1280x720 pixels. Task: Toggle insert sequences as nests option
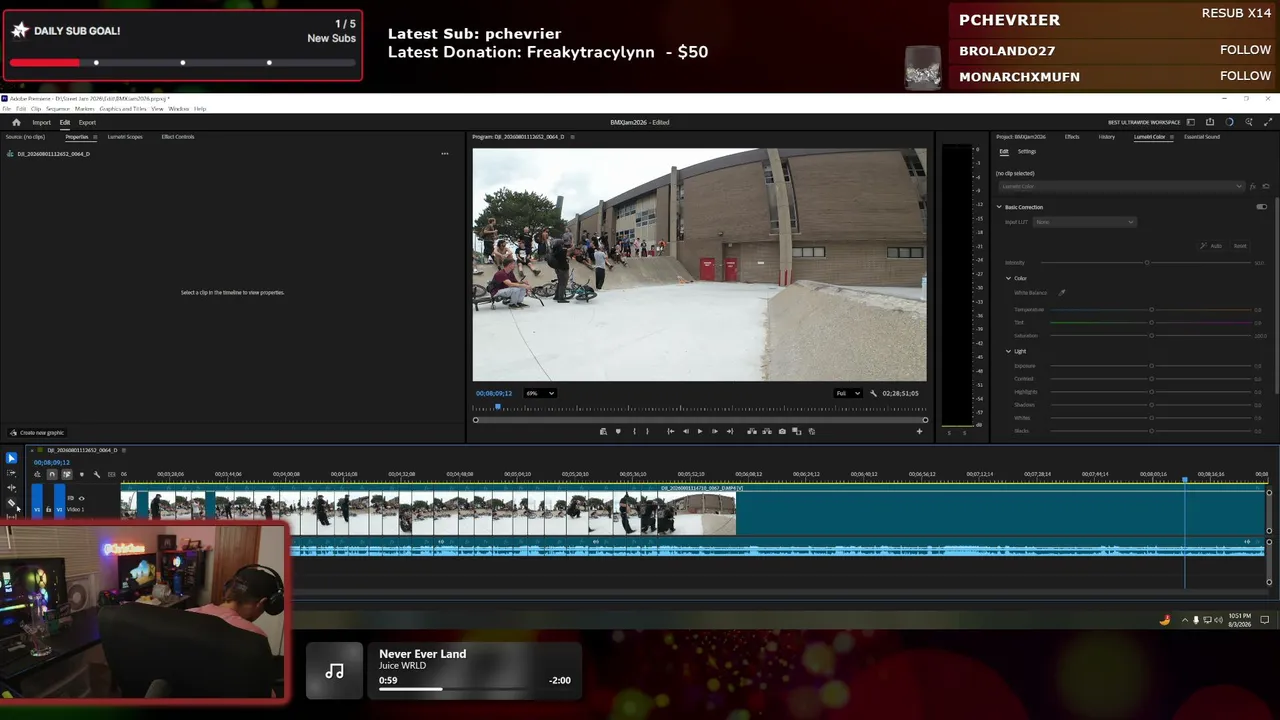[x=37, y=474]
